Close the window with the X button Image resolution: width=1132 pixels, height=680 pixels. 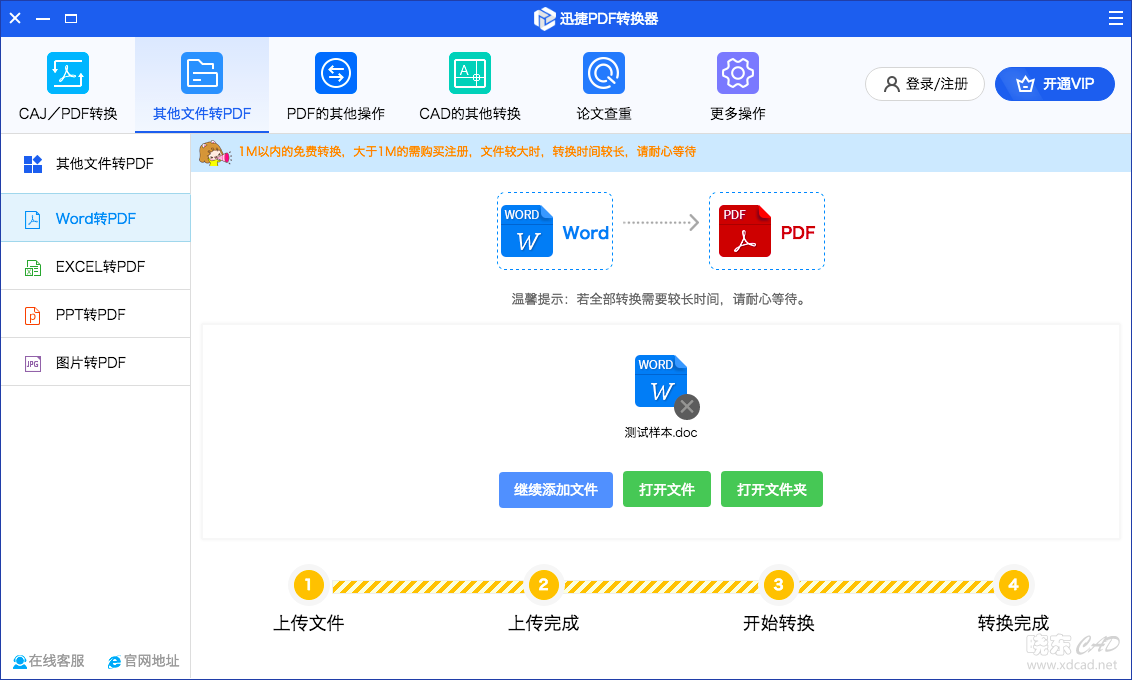15,18
